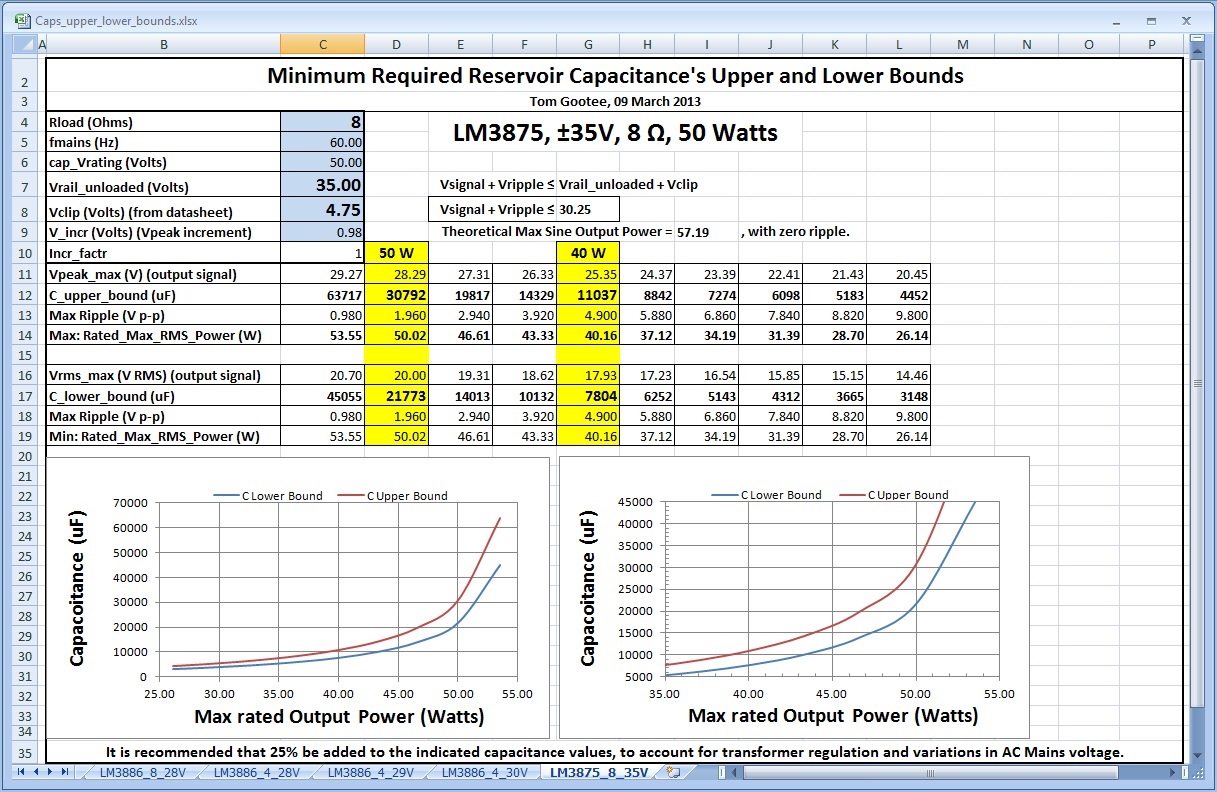Click the C_lower_bound value 7804
1217x792 pixels.
coord(587,396)
